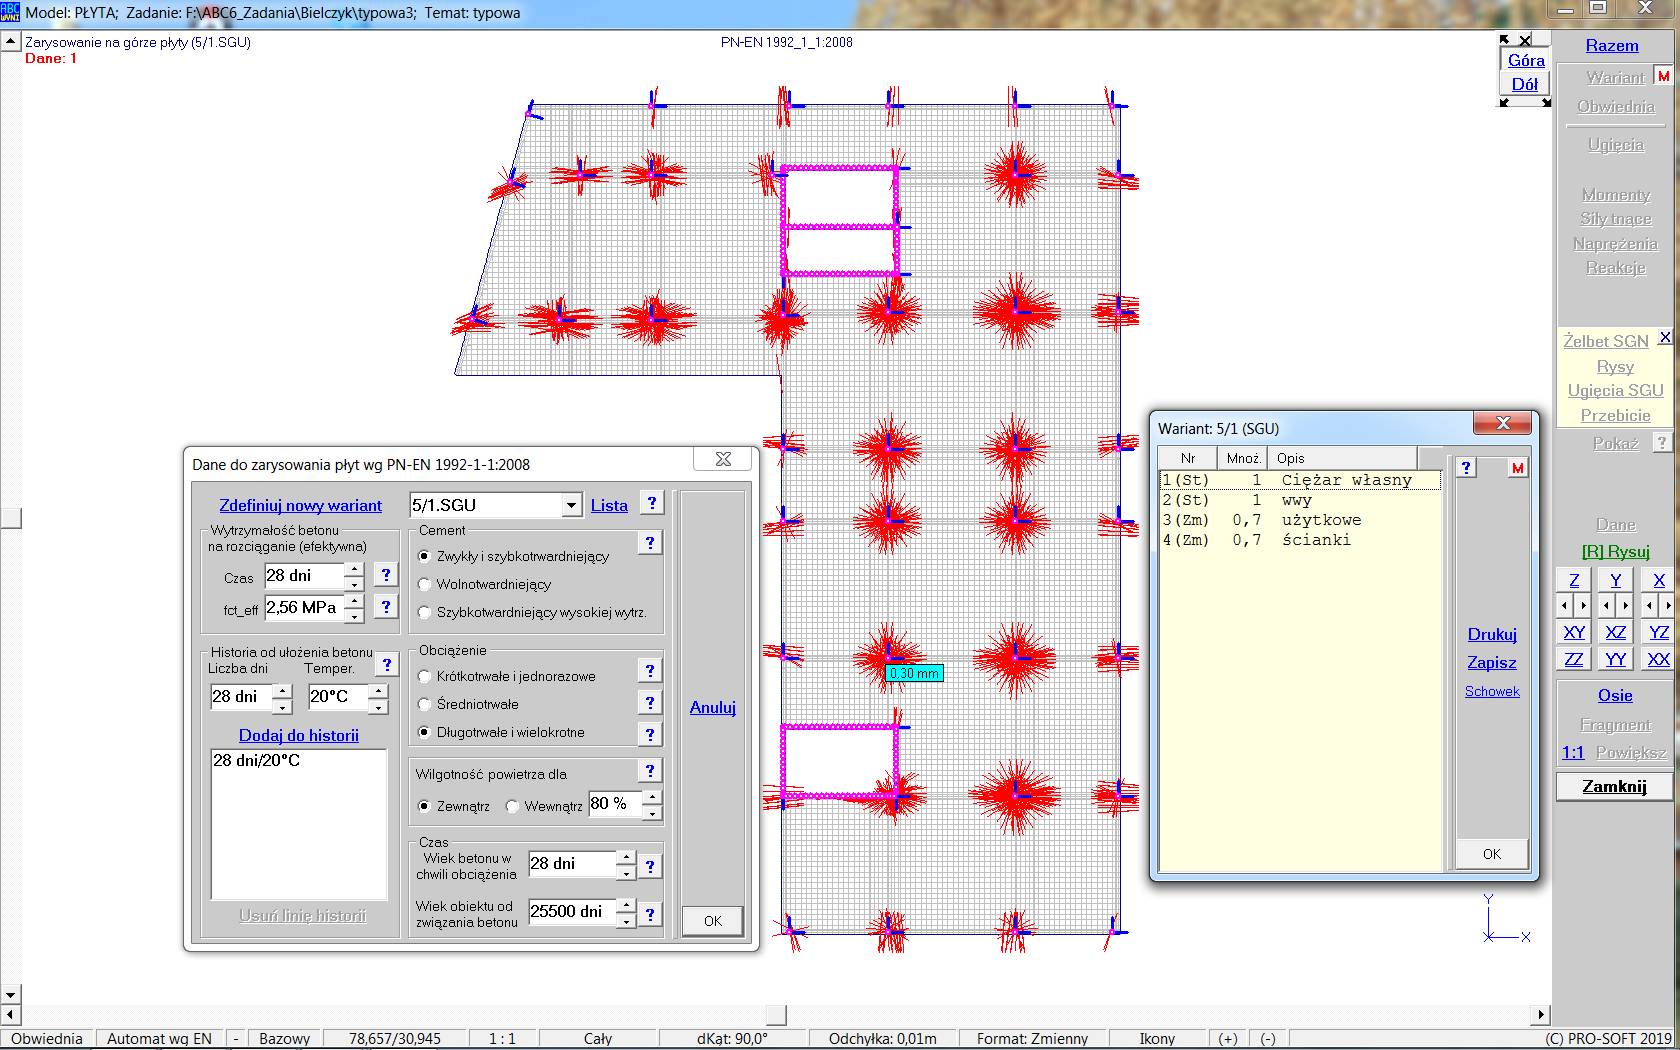Click the red M icon in Wariant dialog
Viewport: 1680px width, 1050px height.
click(1517, 468)
